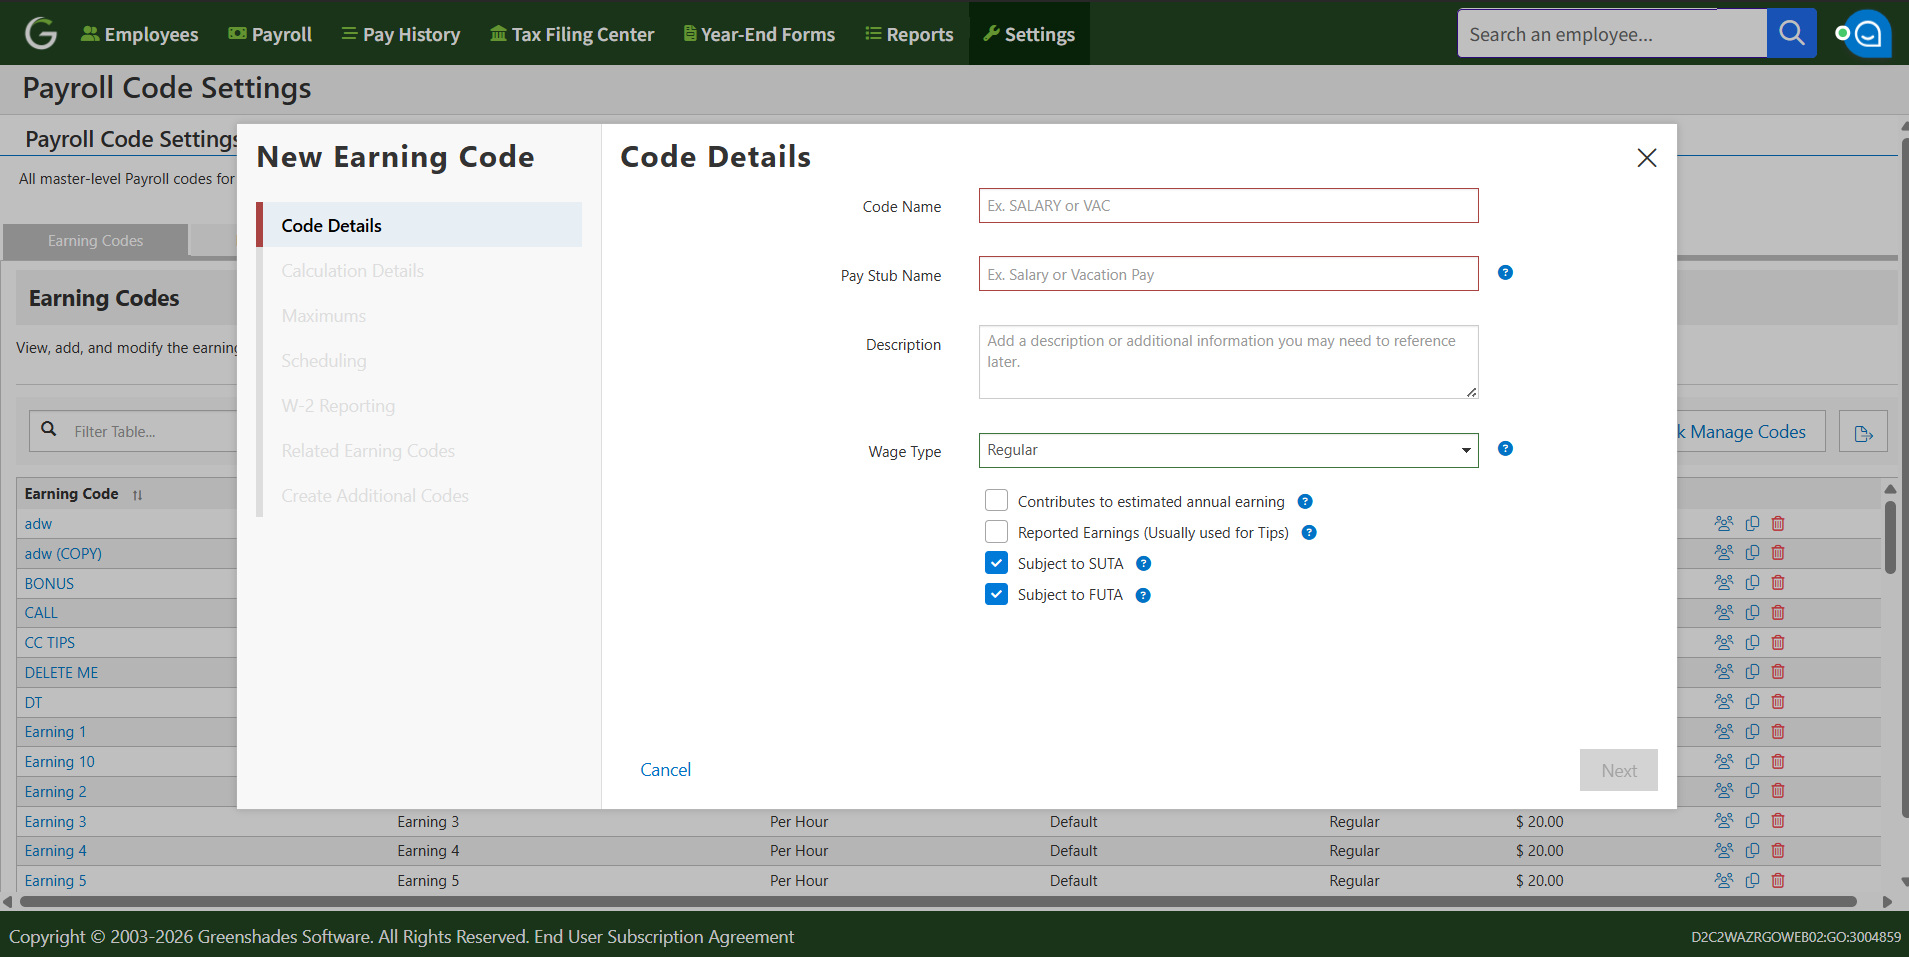Expand the Wage Type dropdown
Screen dimensions: 1909x957
tap(1228, 450)
